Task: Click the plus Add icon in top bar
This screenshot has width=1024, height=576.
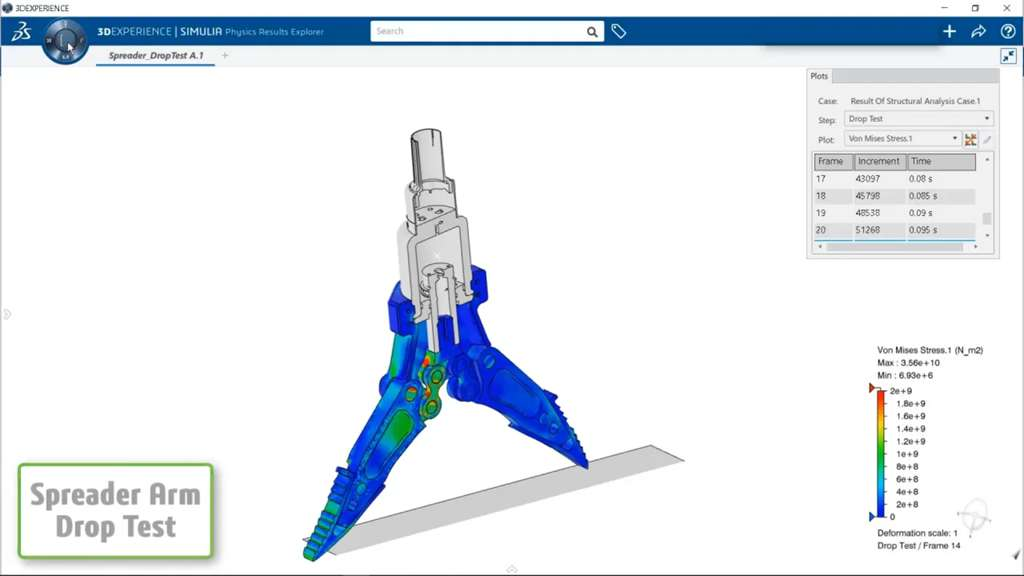Action: [x=949, y=32]
